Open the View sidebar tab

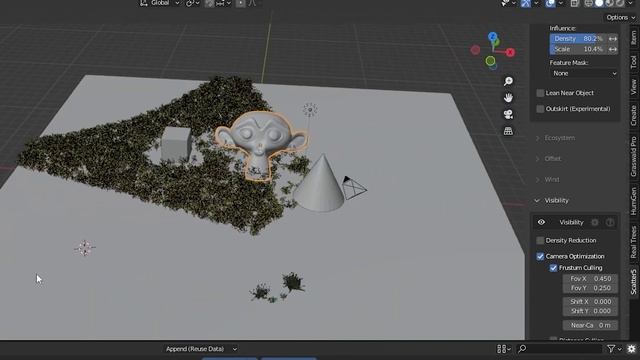(633, 87)
